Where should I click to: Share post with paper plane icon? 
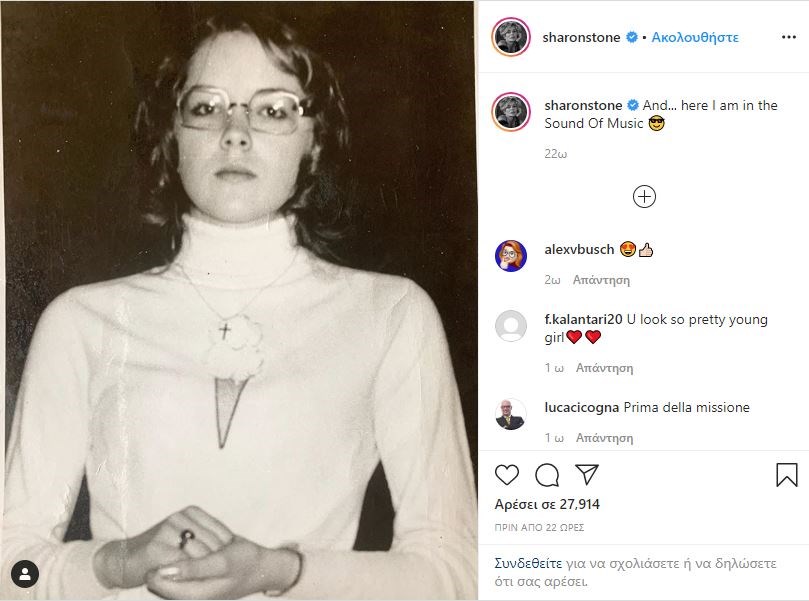tap(587, 475)
